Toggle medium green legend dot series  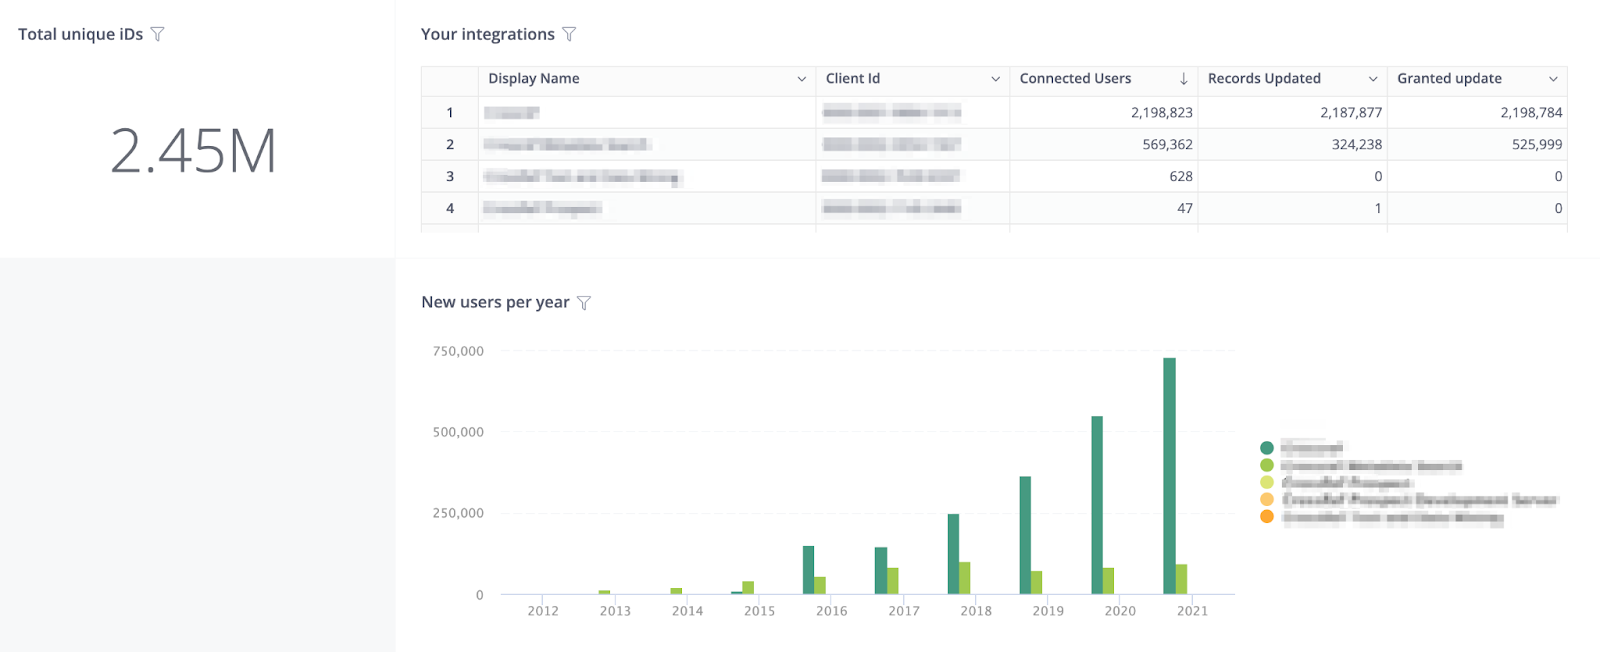[x=1267, y=465]
